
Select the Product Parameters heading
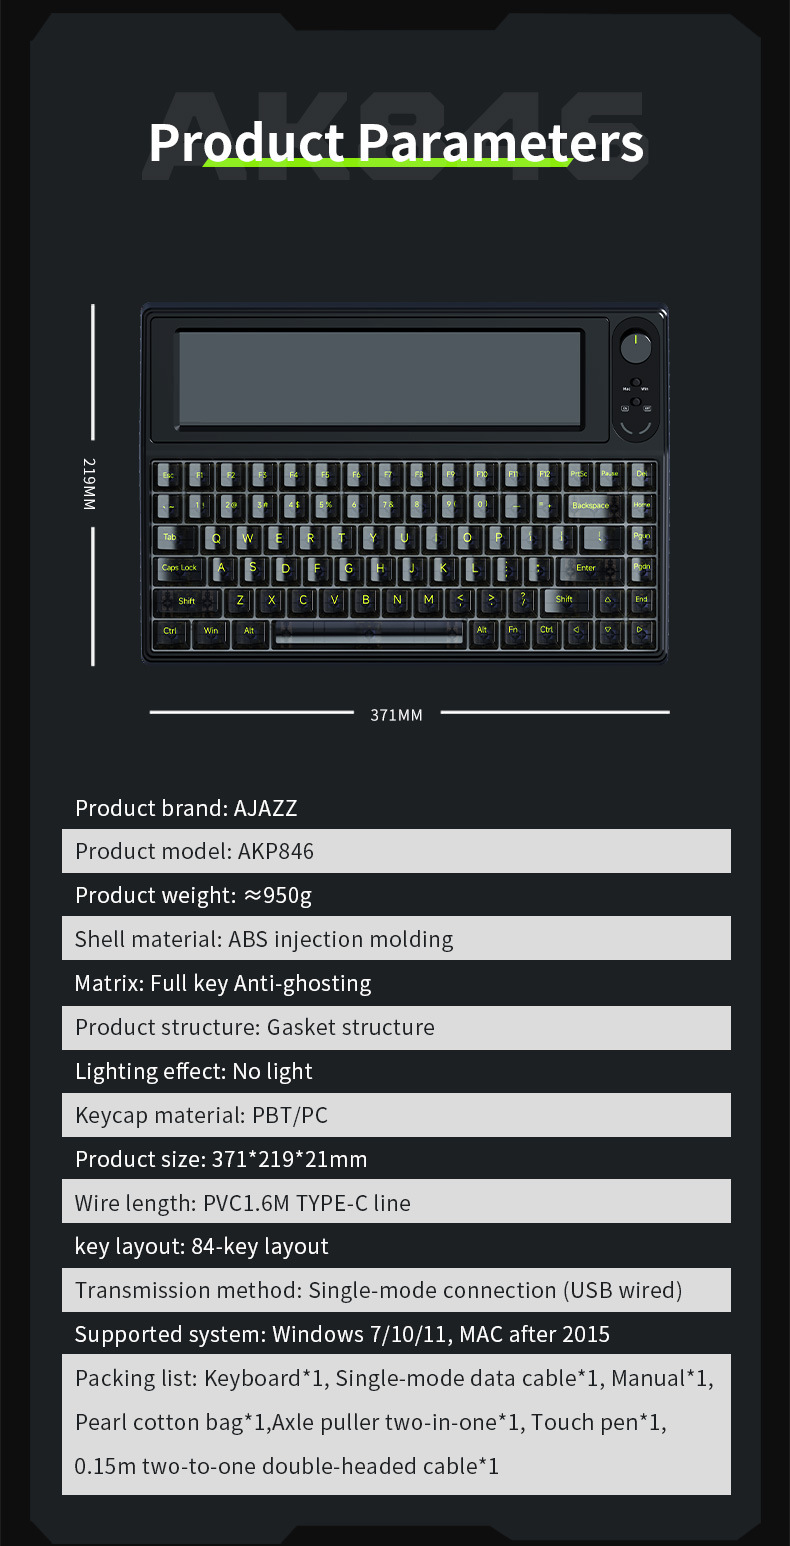396,142
